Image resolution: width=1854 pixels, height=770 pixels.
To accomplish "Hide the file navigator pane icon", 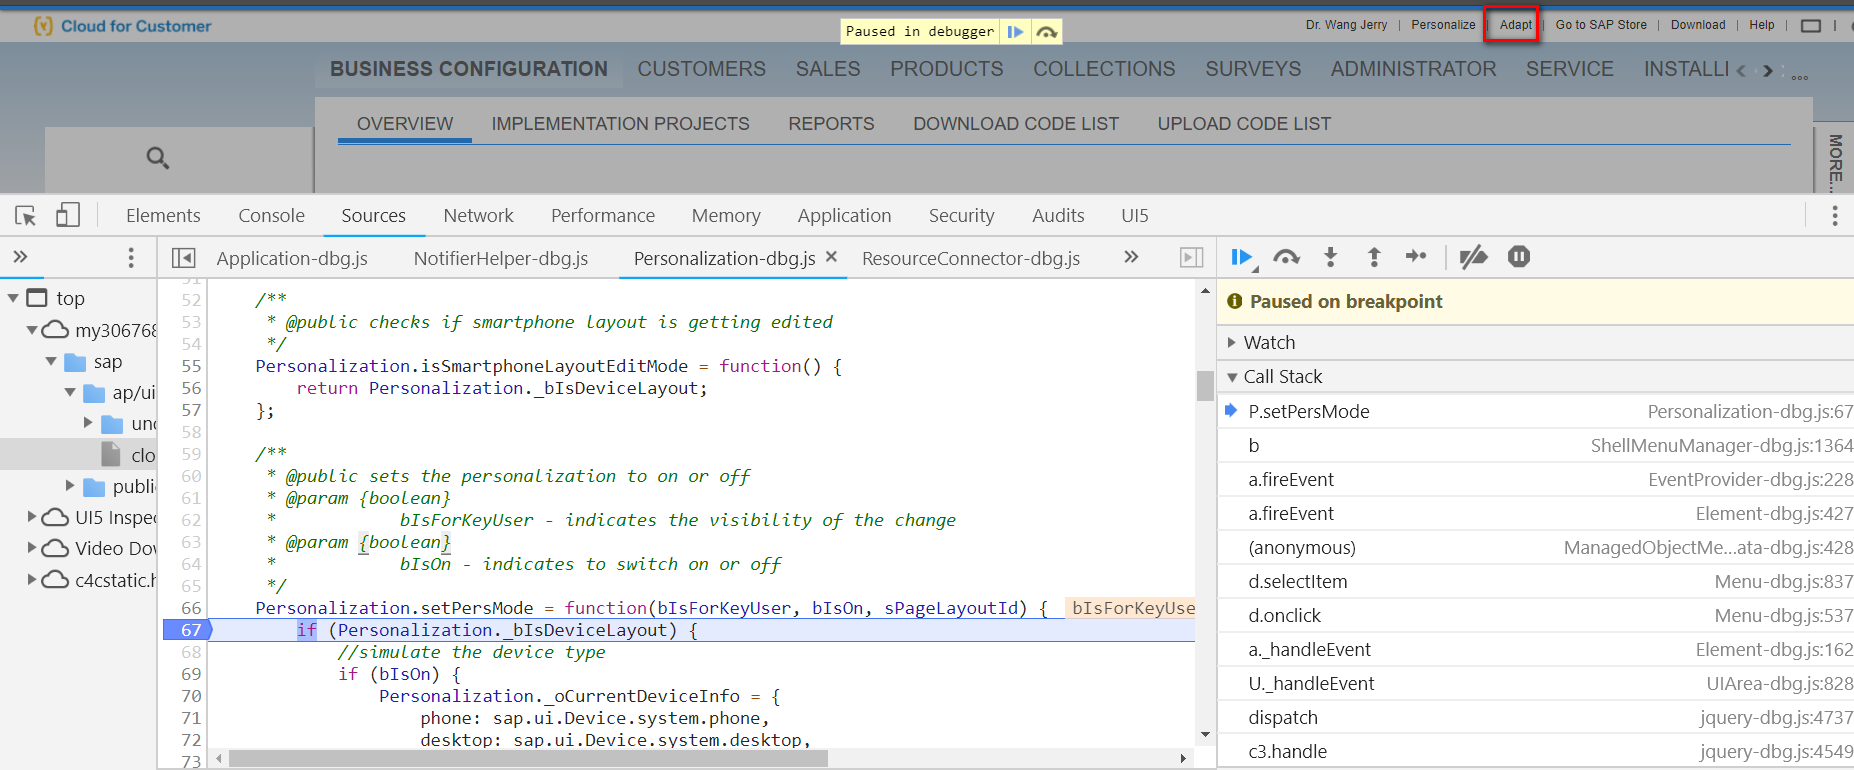I will click(x=183, y=258).
